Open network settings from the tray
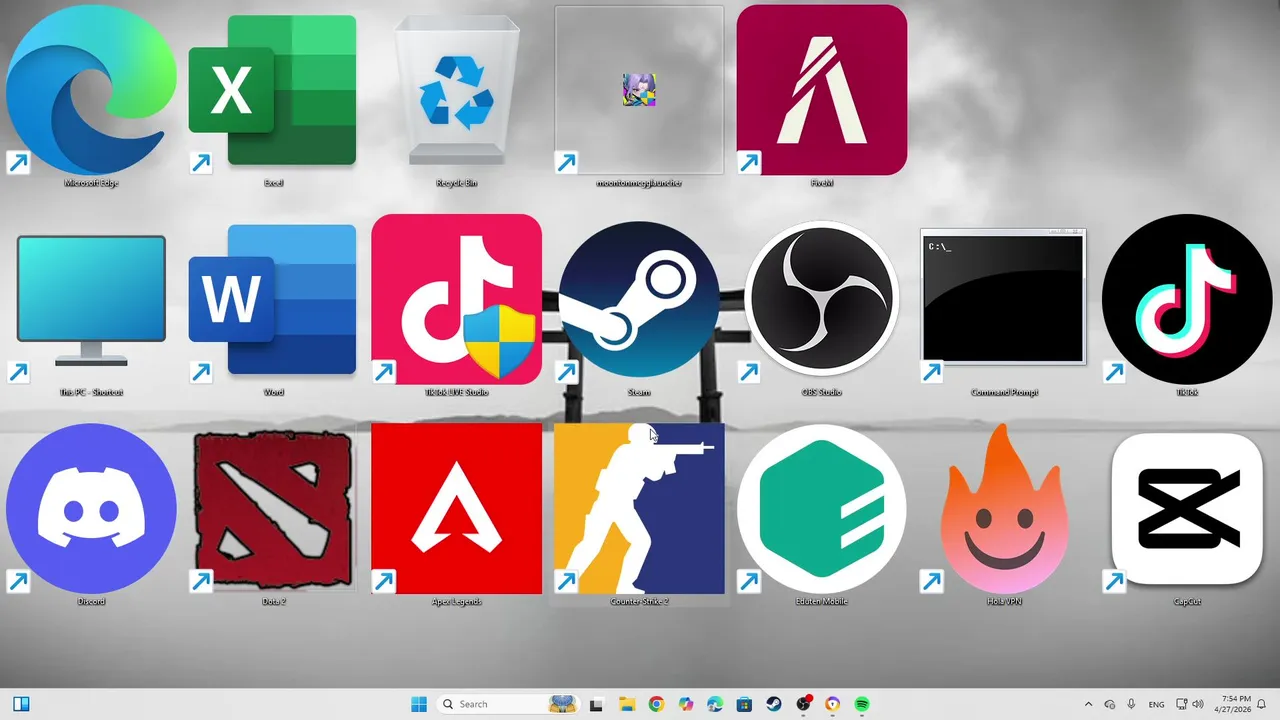Viewport: 1280px width, 720px height. 1181,704
